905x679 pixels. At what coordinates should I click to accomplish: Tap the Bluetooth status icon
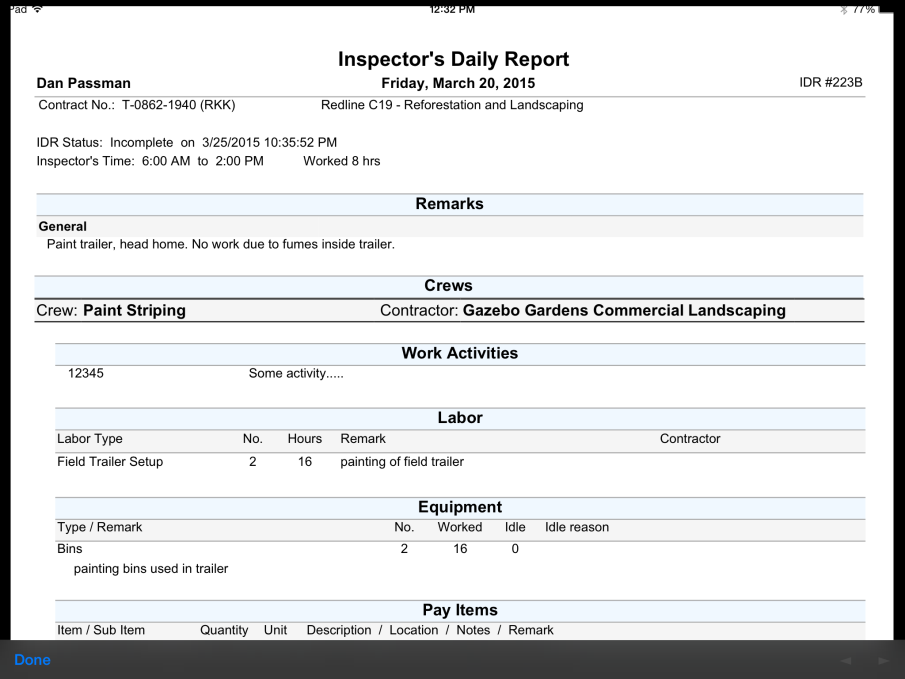tap(843, 9)
